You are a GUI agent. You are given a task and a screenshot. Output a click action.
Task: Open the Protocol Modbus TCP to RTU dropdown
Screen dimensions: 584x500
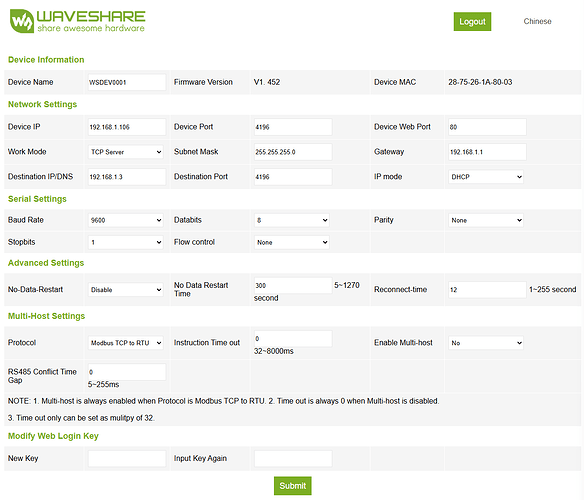tap(126, 343)
